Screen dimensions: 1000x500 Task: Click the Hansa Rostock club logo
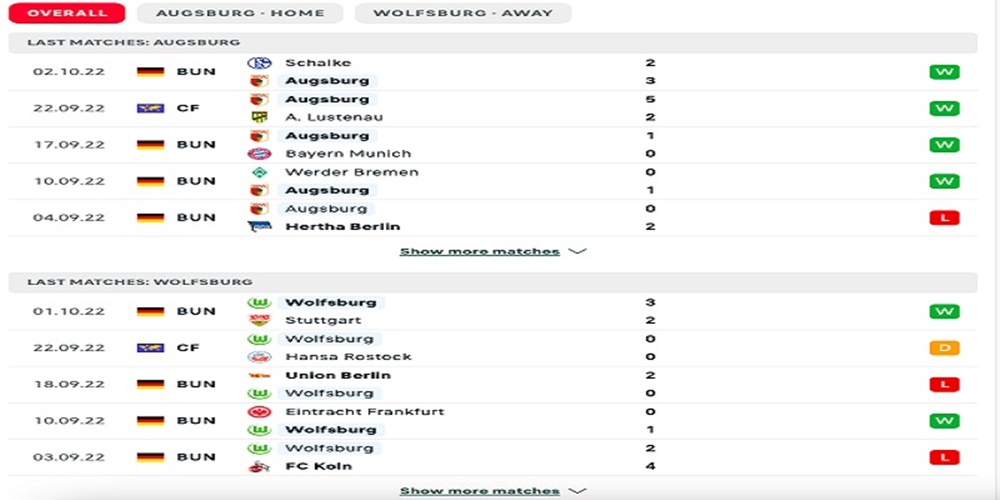259,357
